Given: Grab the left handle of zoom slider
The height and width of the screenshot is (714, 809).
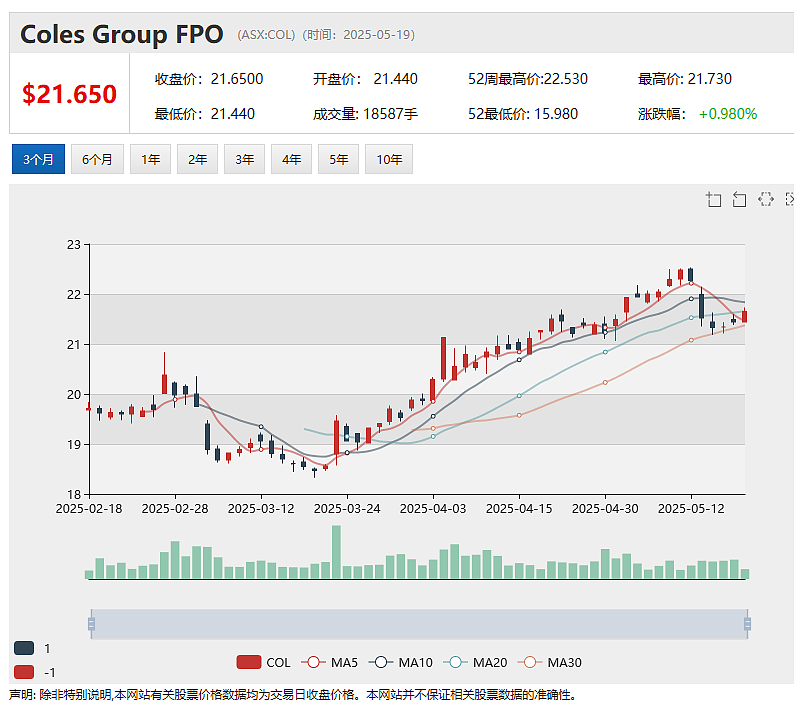Looking at the screenshot, I should [x=91, y=624].
